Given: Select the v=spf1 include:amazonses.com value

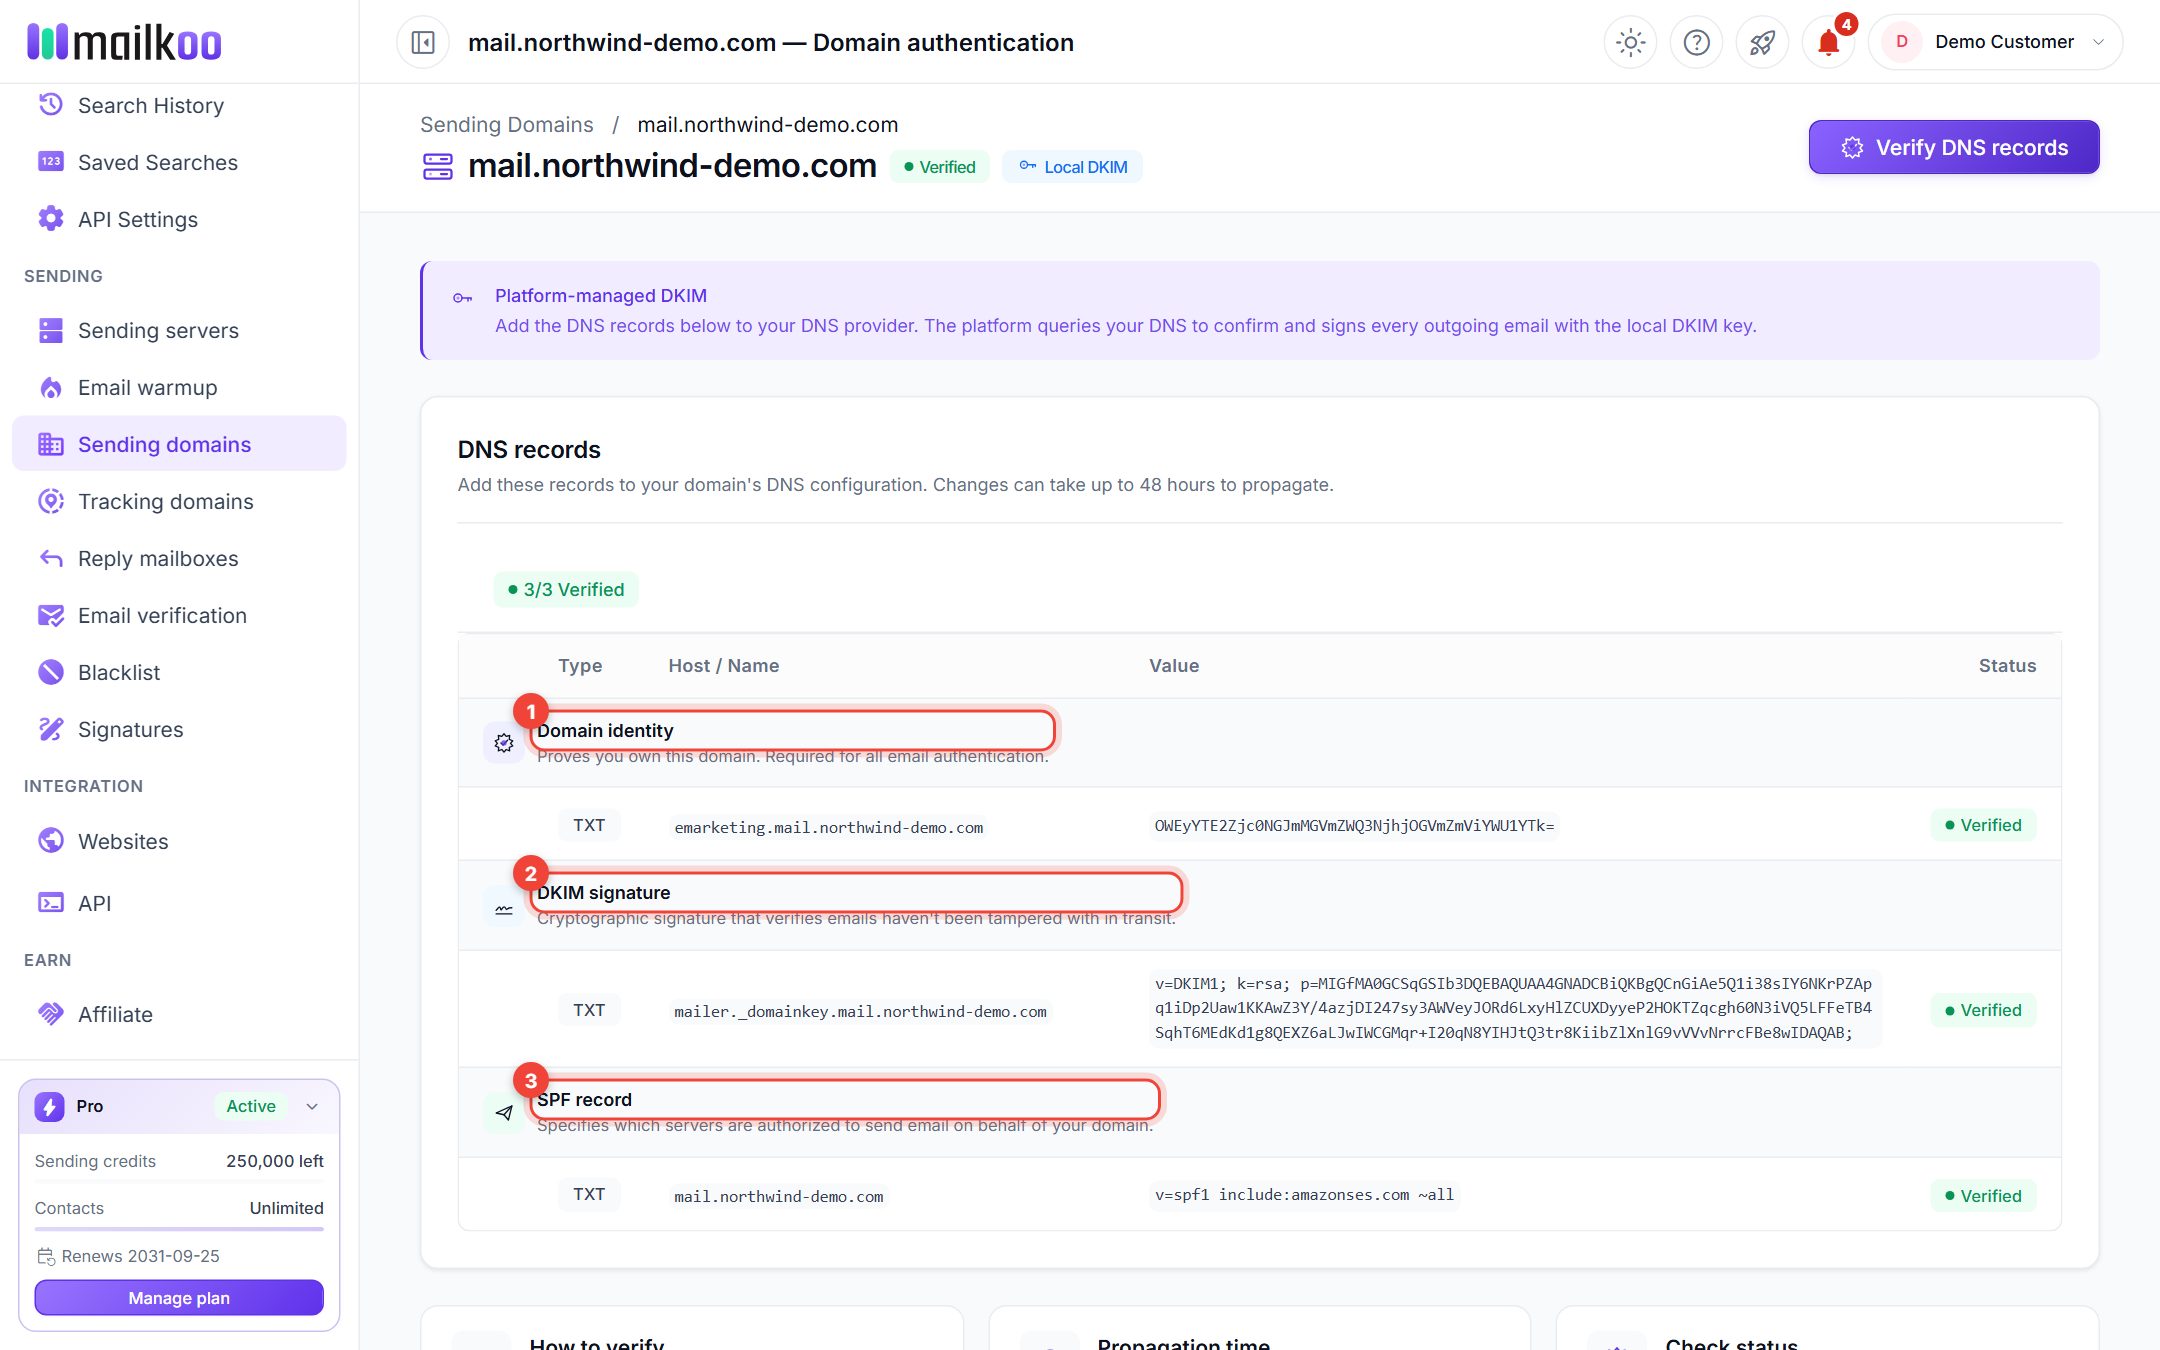Looking at the screenshot, I should point(1304,1194).
